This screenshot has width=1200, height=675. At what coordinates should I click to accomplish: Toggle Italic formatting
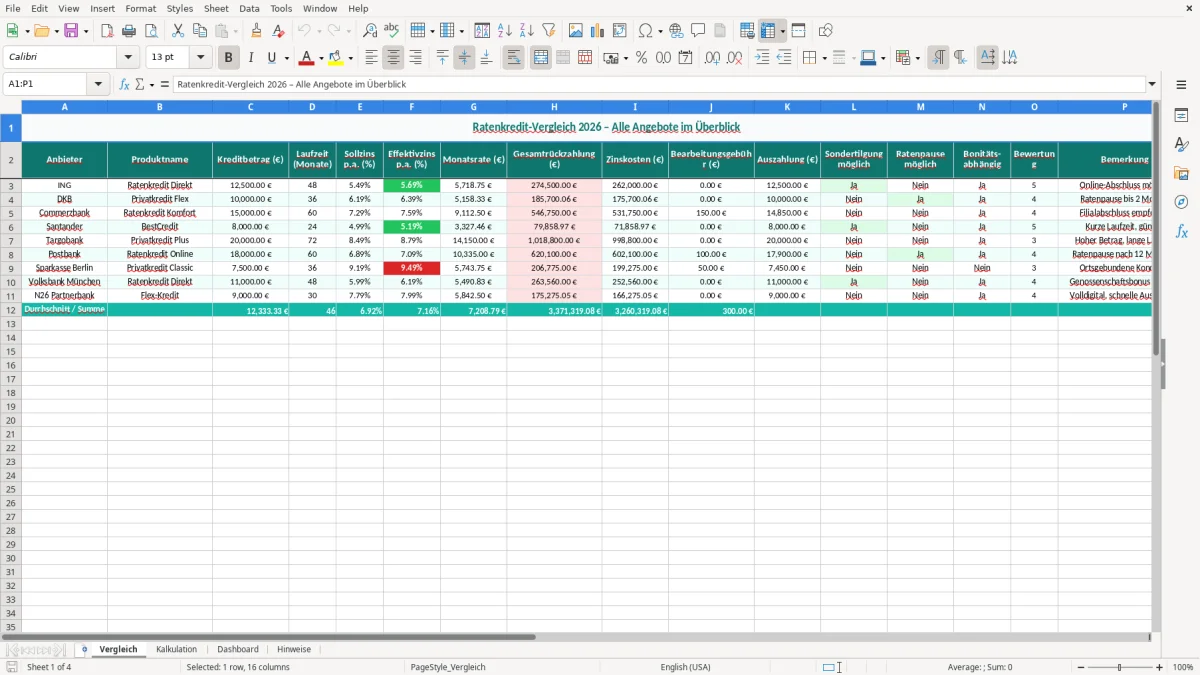point(251,58)
